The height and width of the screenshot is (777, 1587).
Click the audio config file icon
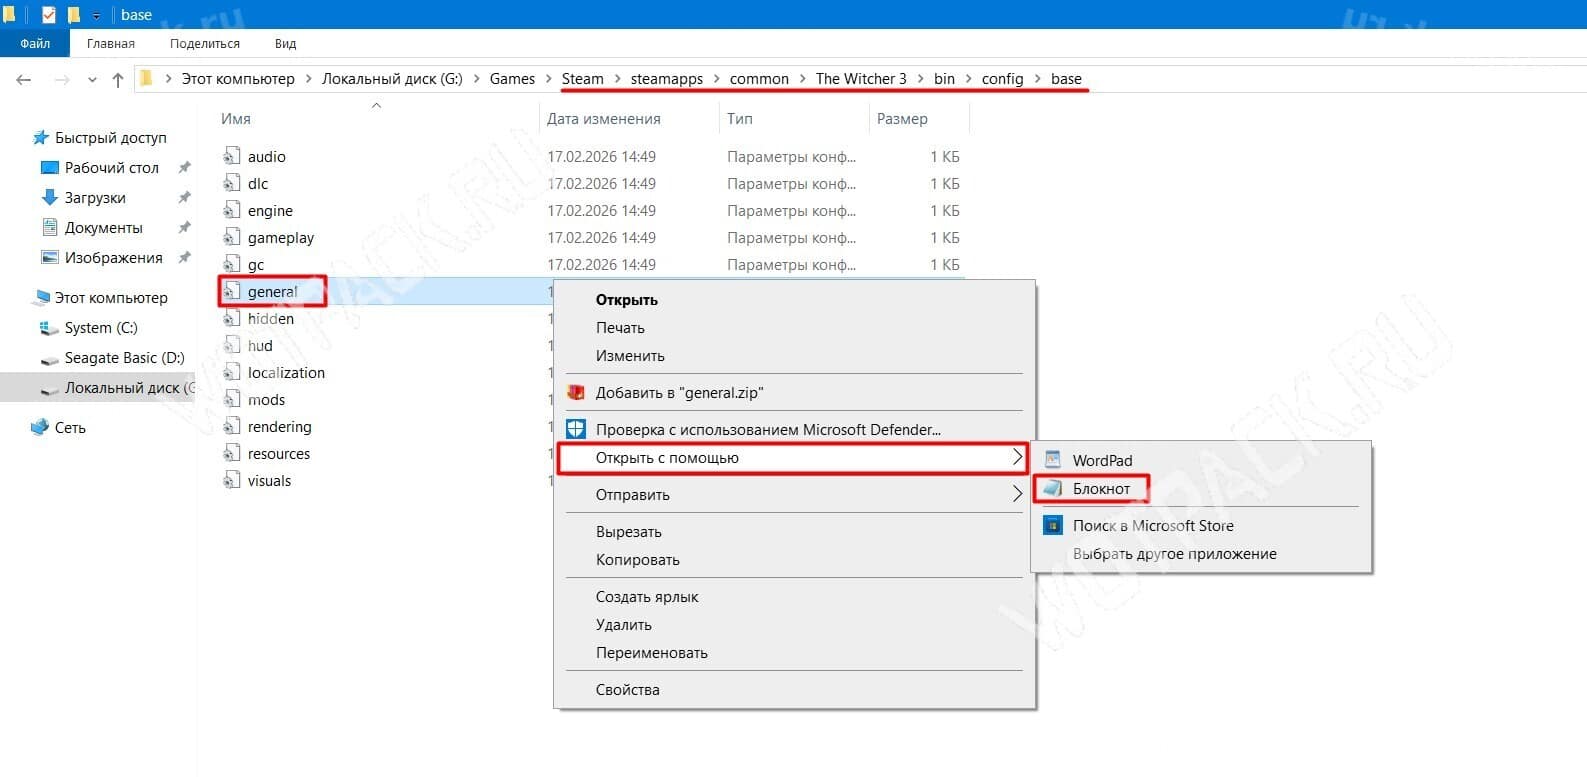[231, 156]
